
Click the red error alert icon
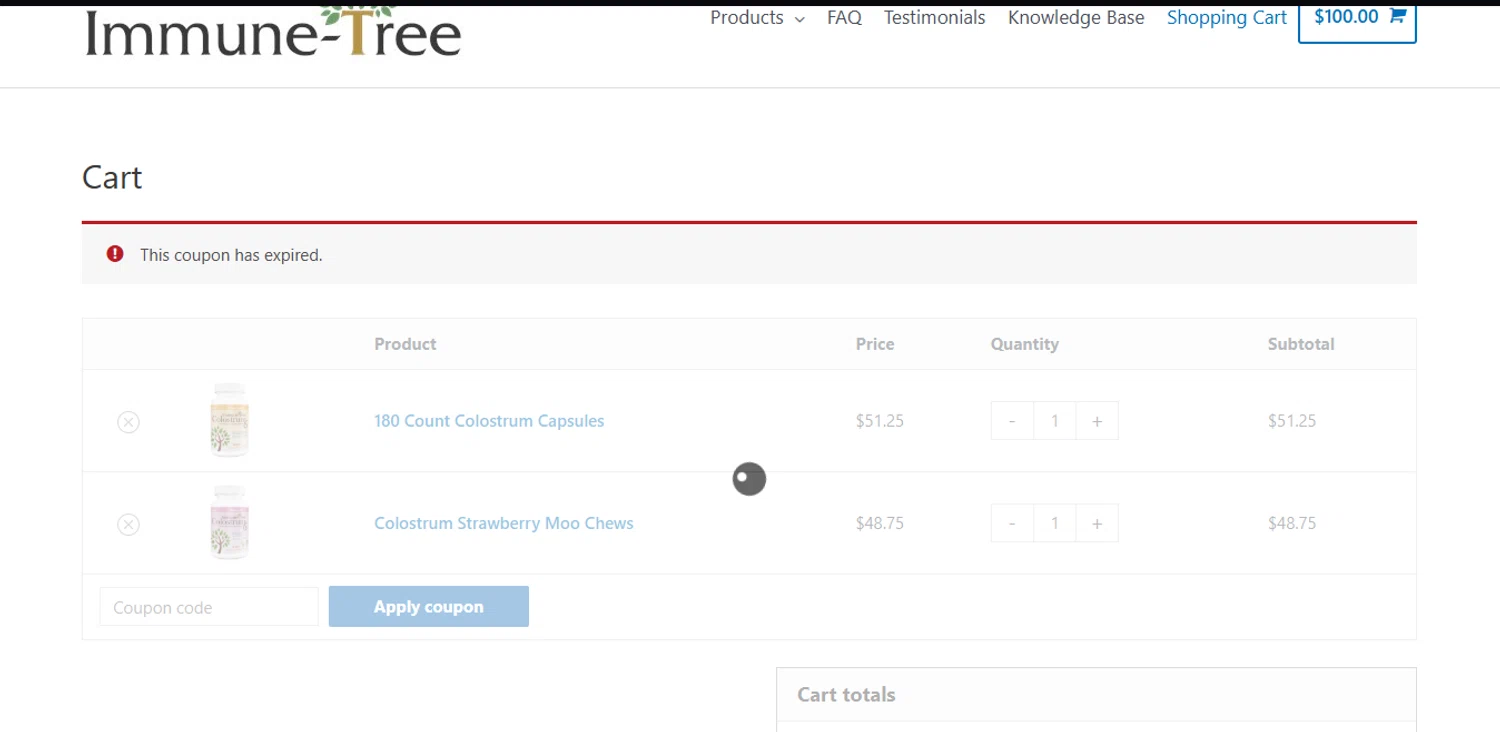coord(115,254)
